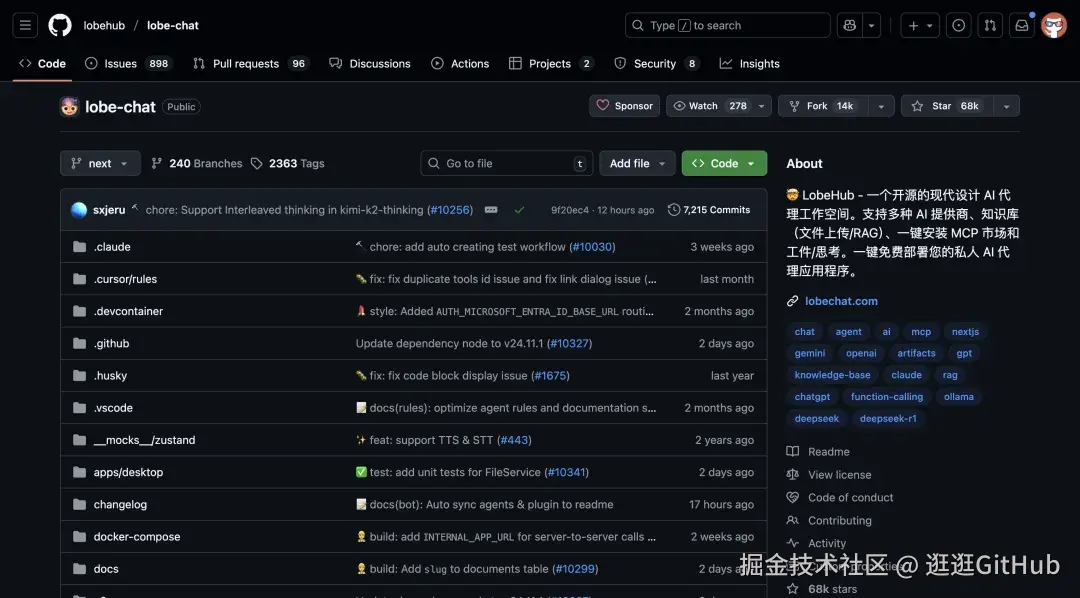Open the __mocks__/zustand folder
Screen dimensions: 1080x598
[x=145, y=440]
